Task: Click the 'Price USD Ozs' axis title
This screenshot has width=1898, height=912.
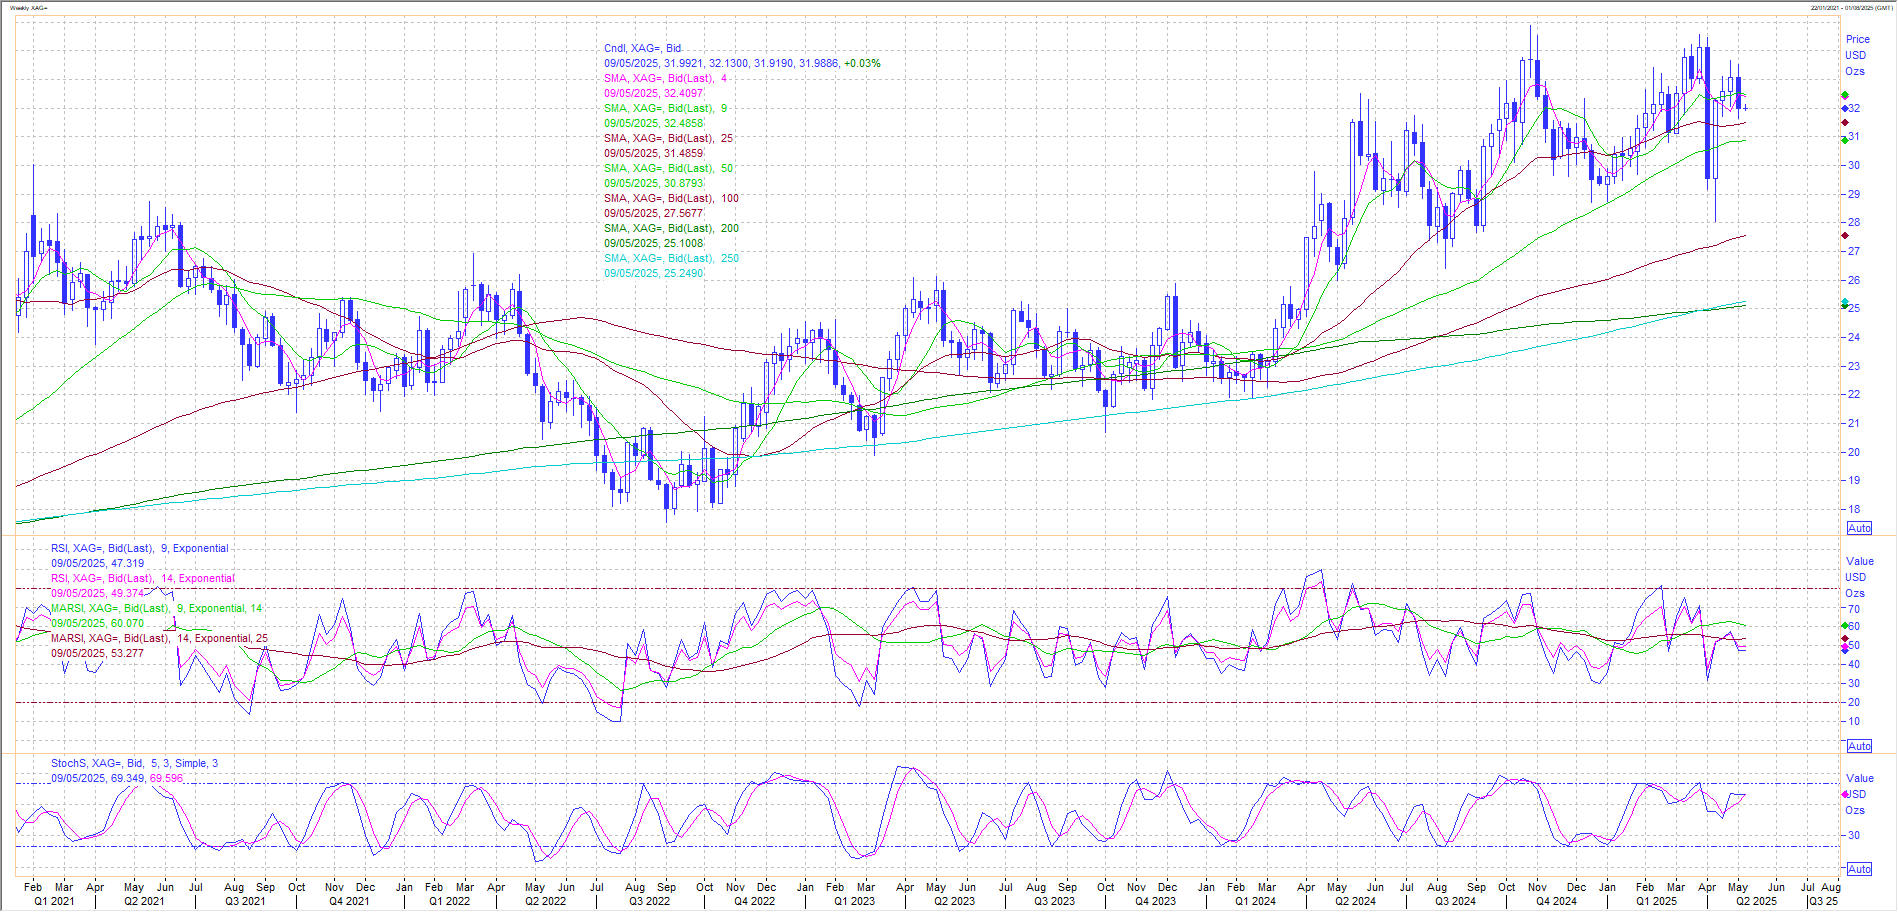Action: pos(1856,55)
